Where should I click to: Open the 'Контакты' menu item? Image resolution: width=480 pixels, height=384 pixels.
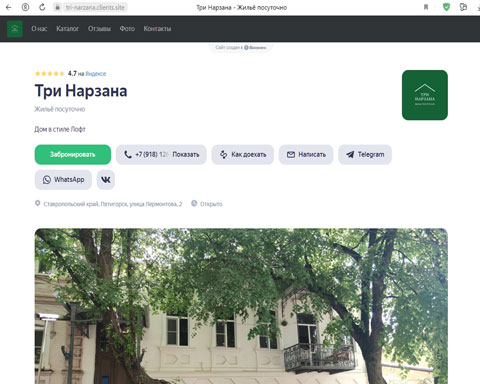coord(157,29)
